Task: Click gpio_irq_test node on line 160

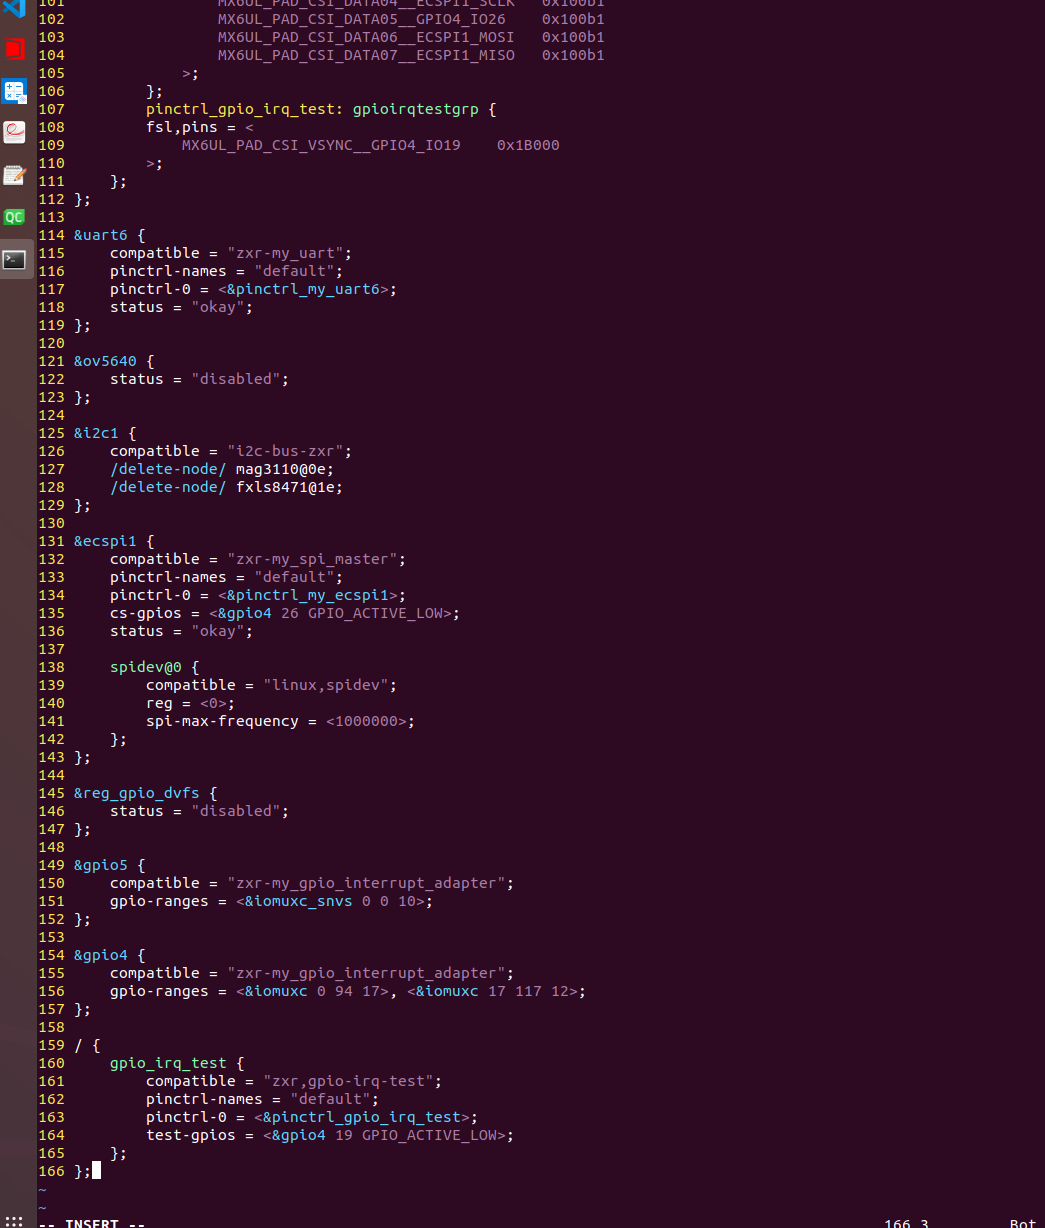Action: click(168, 1063)
